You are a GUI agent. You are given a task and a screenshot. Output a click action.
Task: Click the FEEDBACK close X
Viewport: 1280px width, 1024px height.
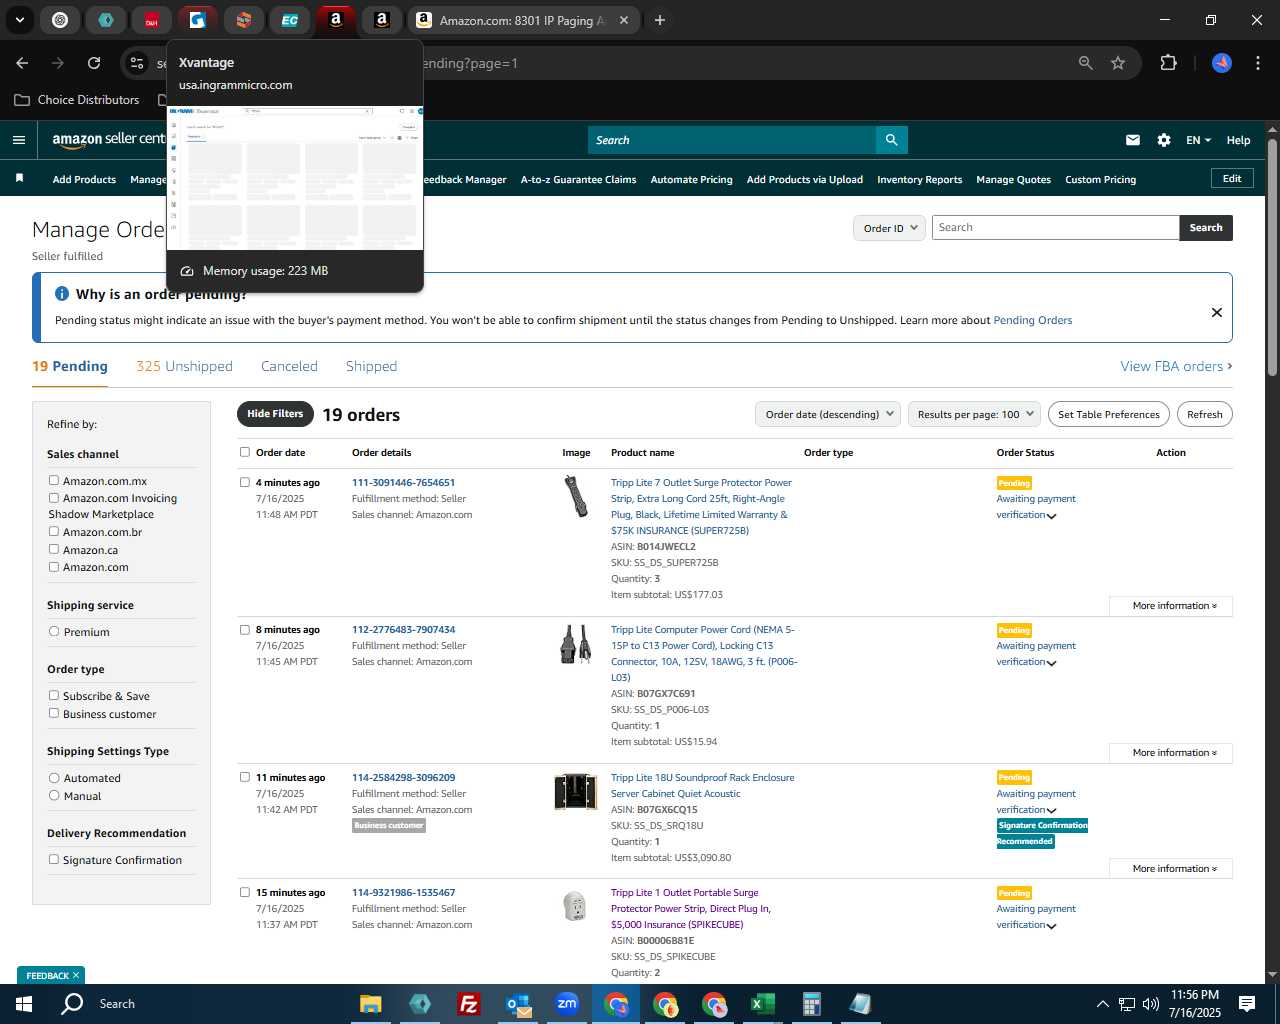[76, 976]
